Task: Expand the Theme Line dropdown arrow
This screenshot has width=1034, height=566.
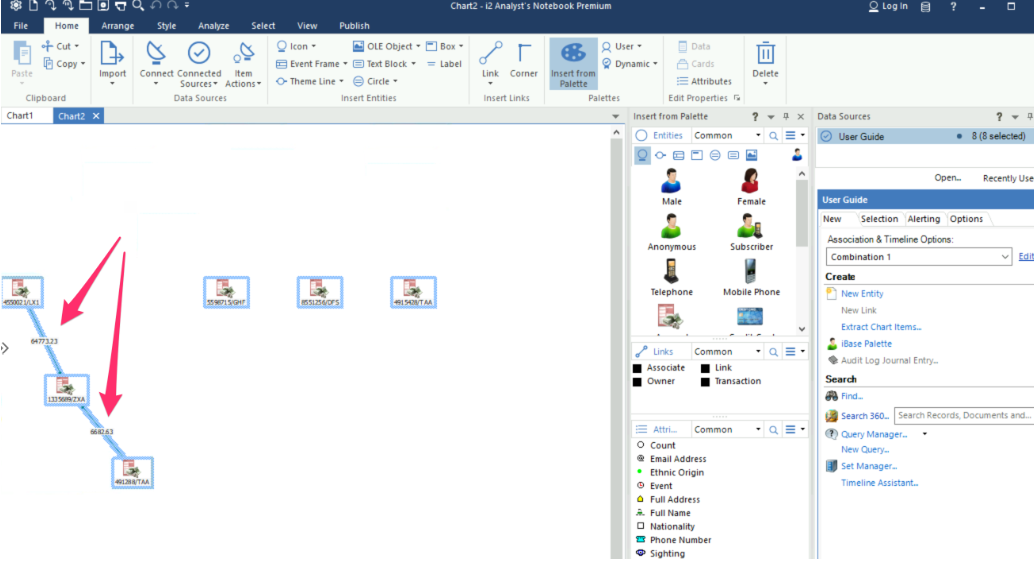Action: (x=343, y=82)
